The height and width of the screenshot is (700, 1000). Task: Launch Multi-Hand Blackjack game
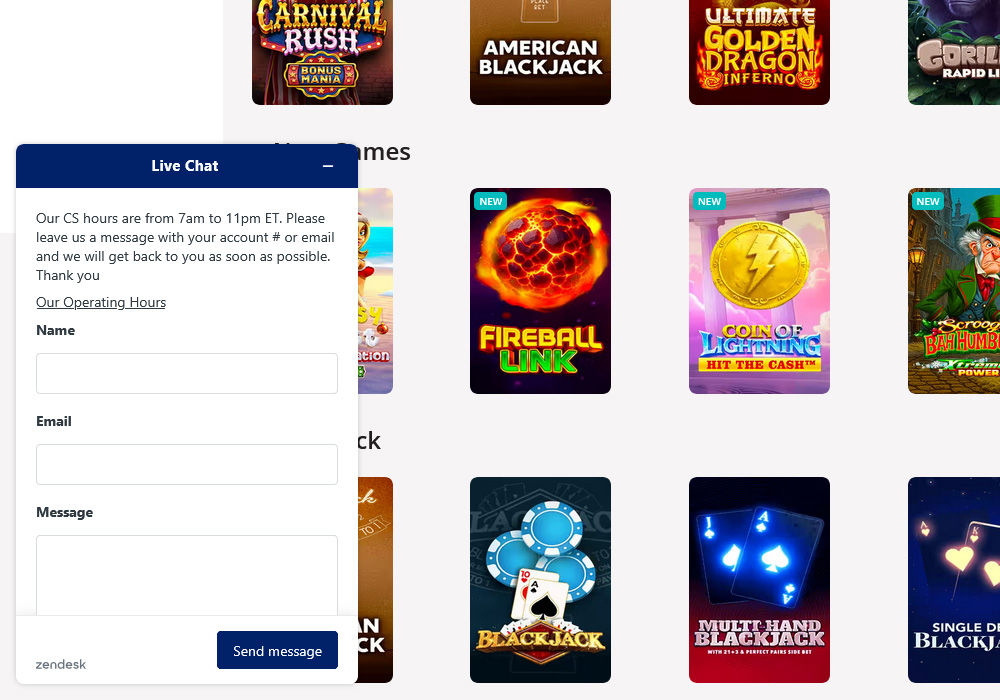click(759, 580)
